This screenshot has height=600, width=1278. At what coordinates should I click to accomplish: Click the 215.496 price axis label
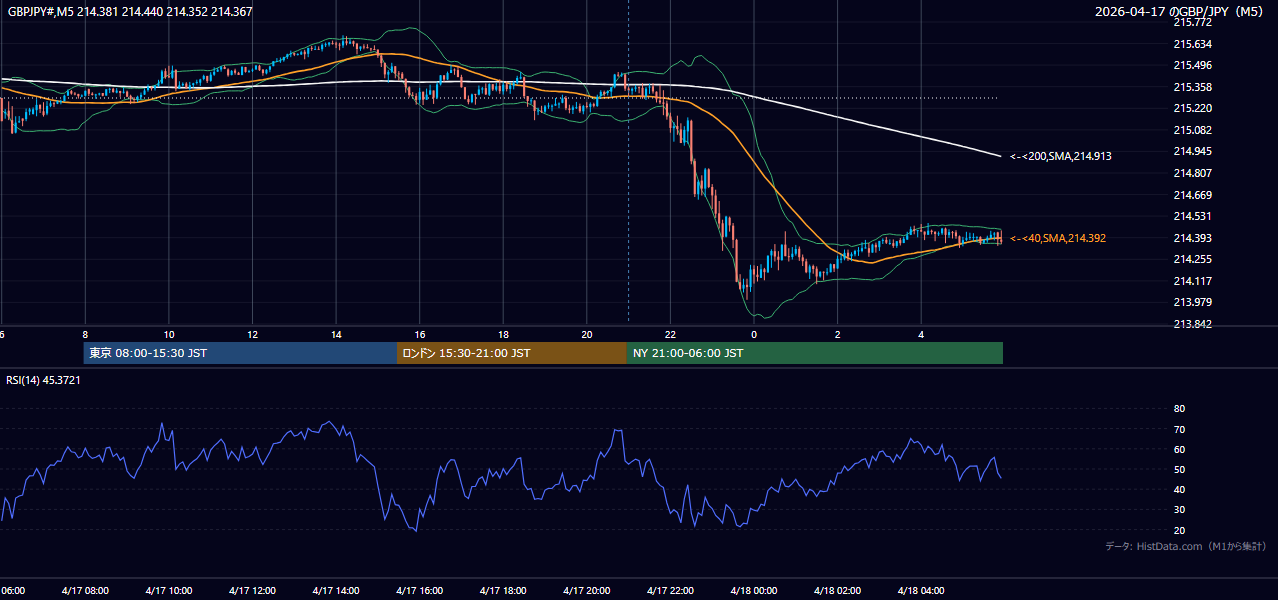1192,65
